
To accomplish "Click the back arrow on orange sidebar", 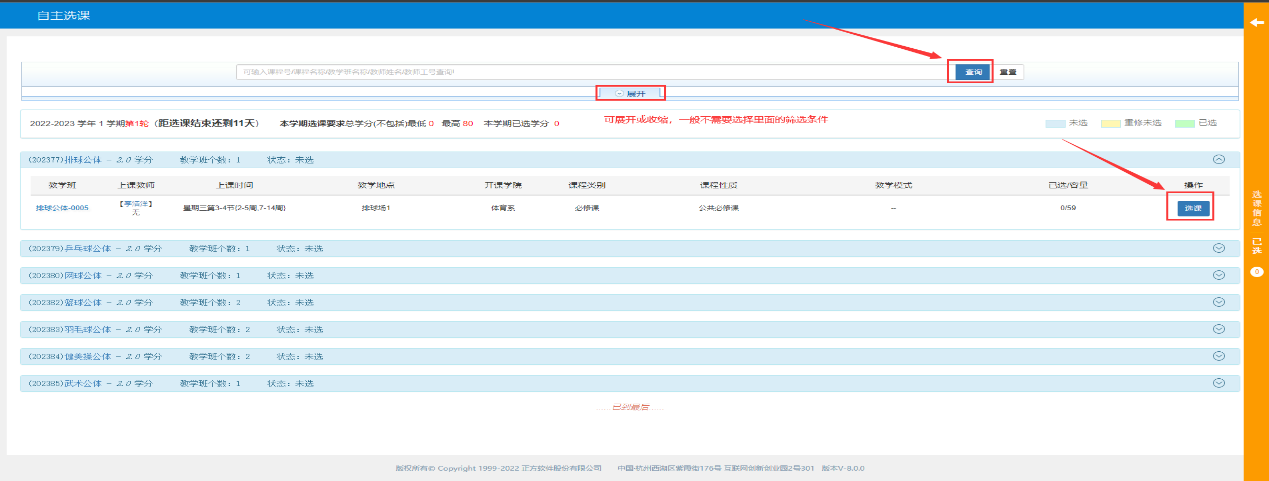I will [x=1256, y=21].
